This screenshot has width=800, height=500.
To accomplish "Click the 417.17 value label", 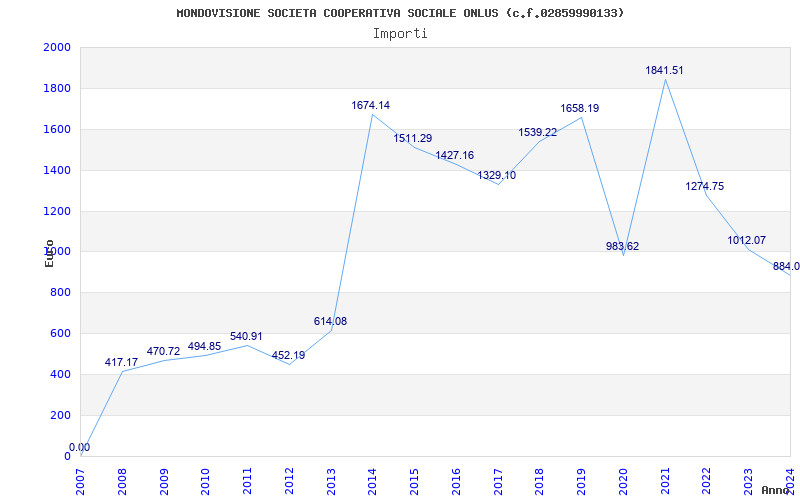I will tap(121, 362).
